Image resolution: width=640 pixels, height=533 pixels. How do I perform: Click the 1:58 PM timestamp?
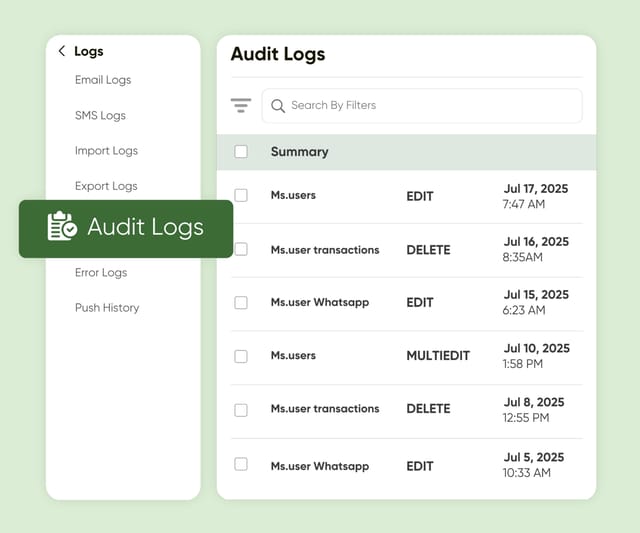pos(522,364)
